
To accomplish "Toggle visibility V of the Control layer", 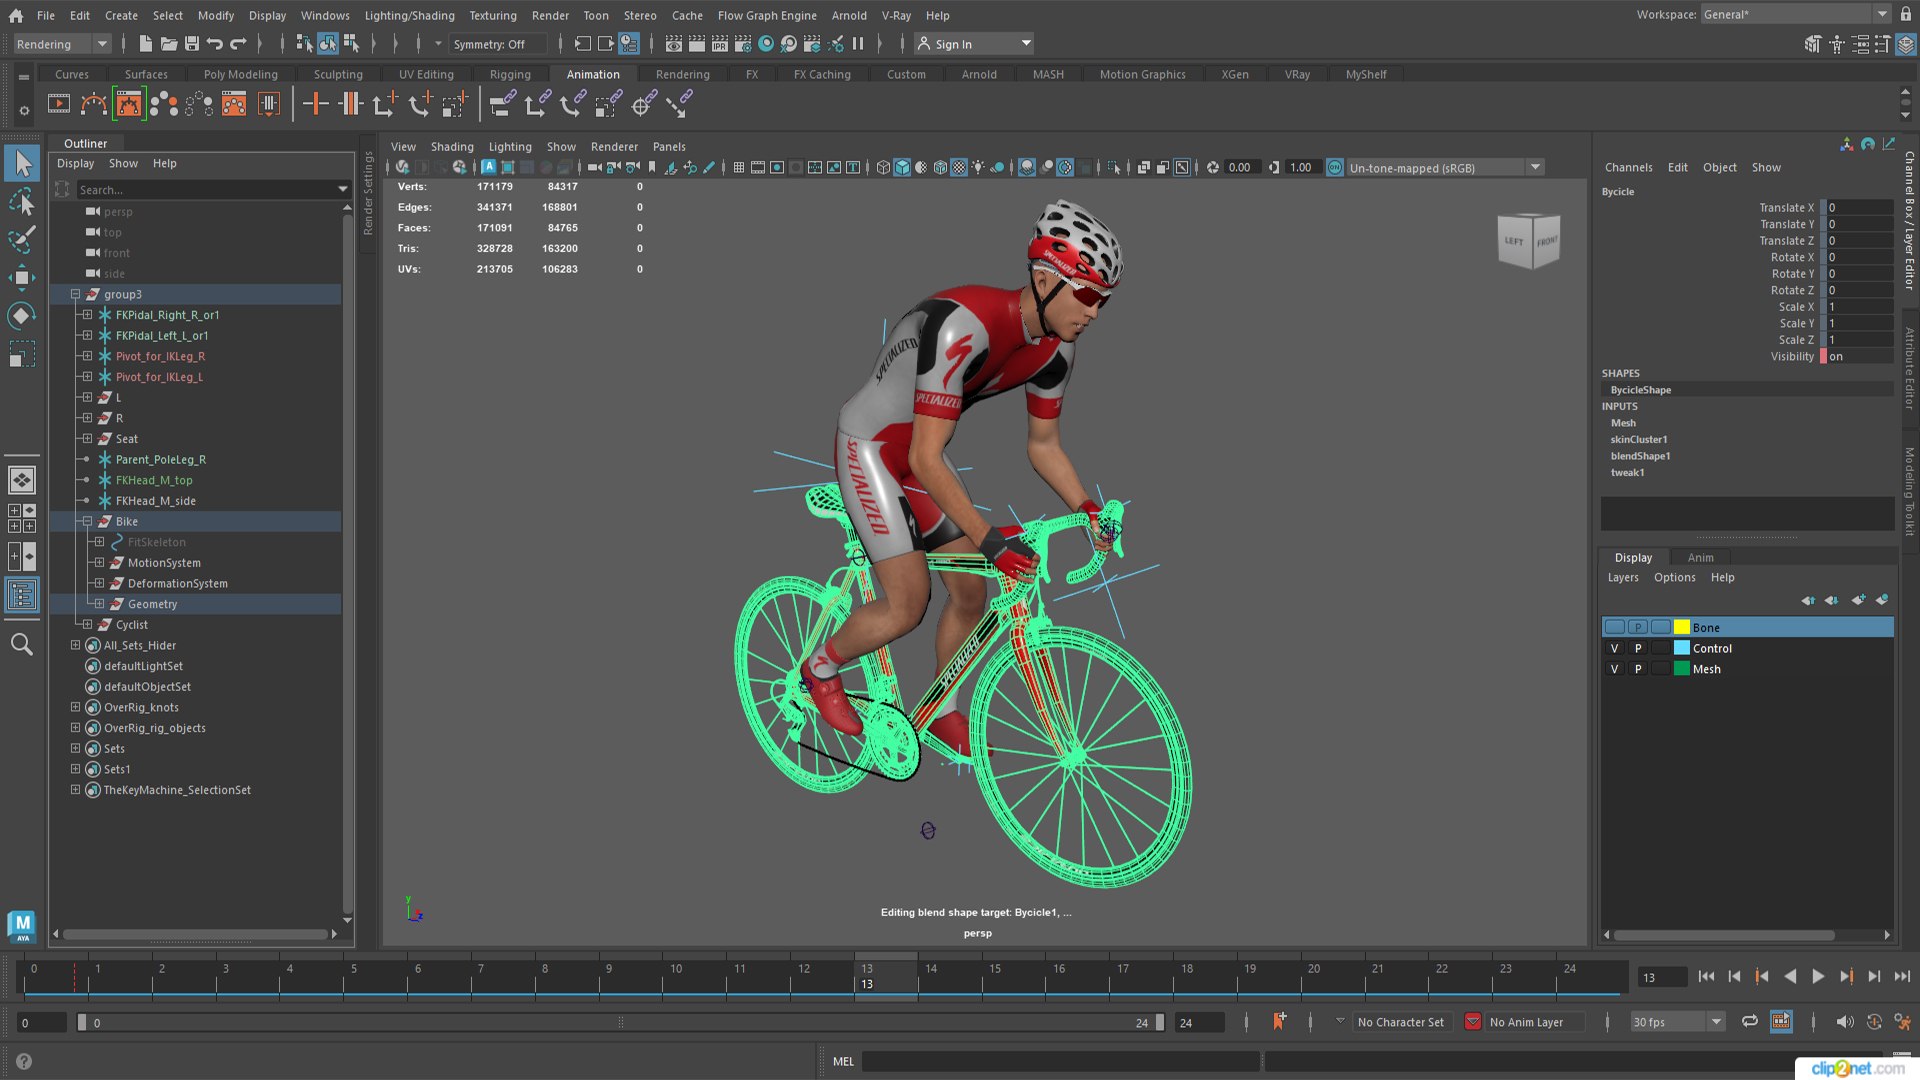I will (1614, 649).
